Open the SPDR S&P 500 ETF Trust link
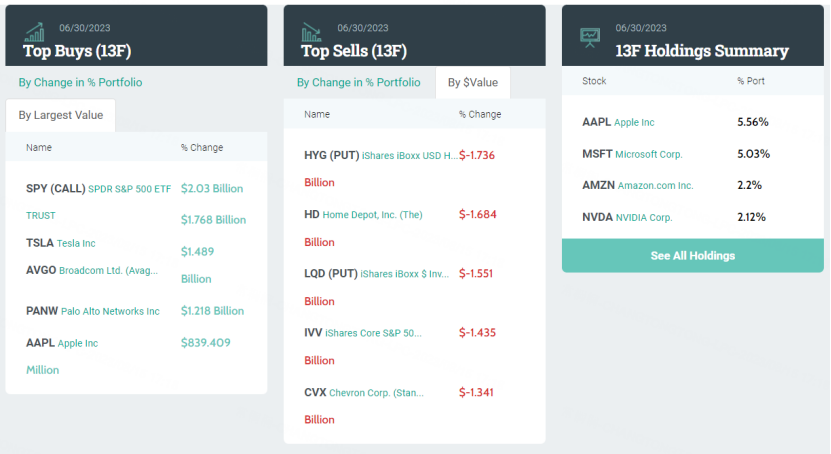Viewport: 831px width, 454px height. coord(129,189)
